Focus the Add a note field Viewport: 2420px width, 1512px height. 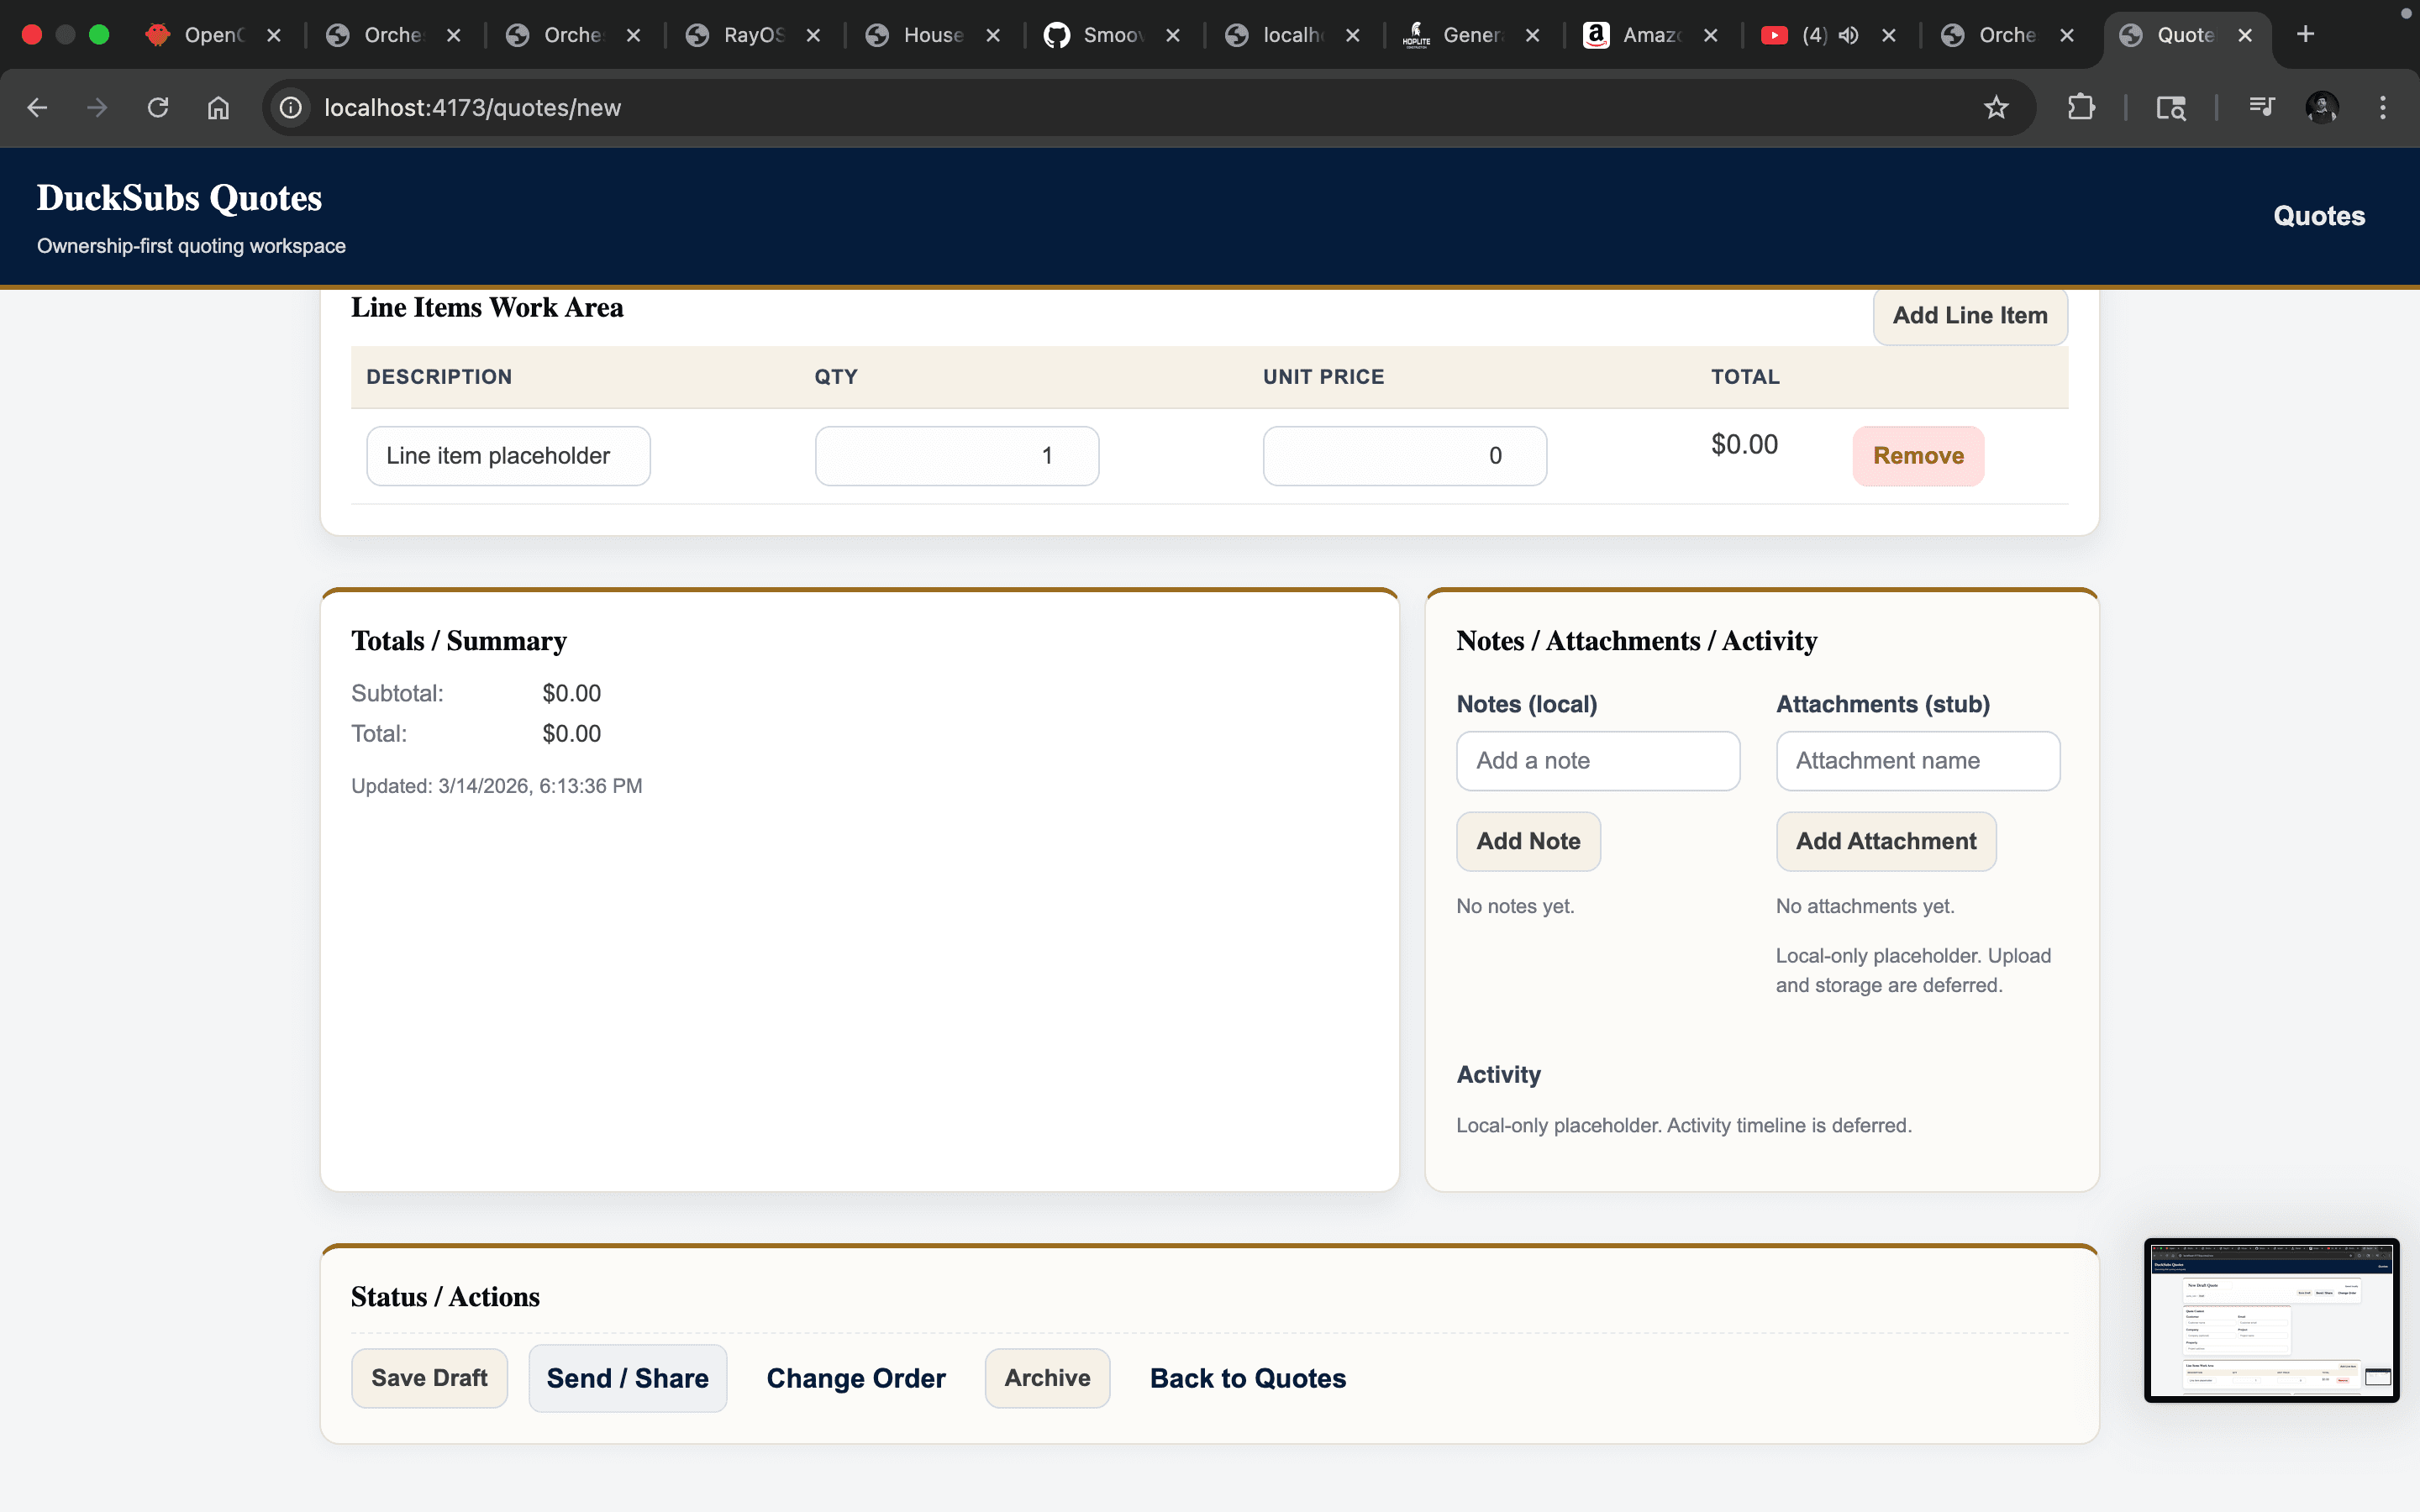(x=1597, y=761)
